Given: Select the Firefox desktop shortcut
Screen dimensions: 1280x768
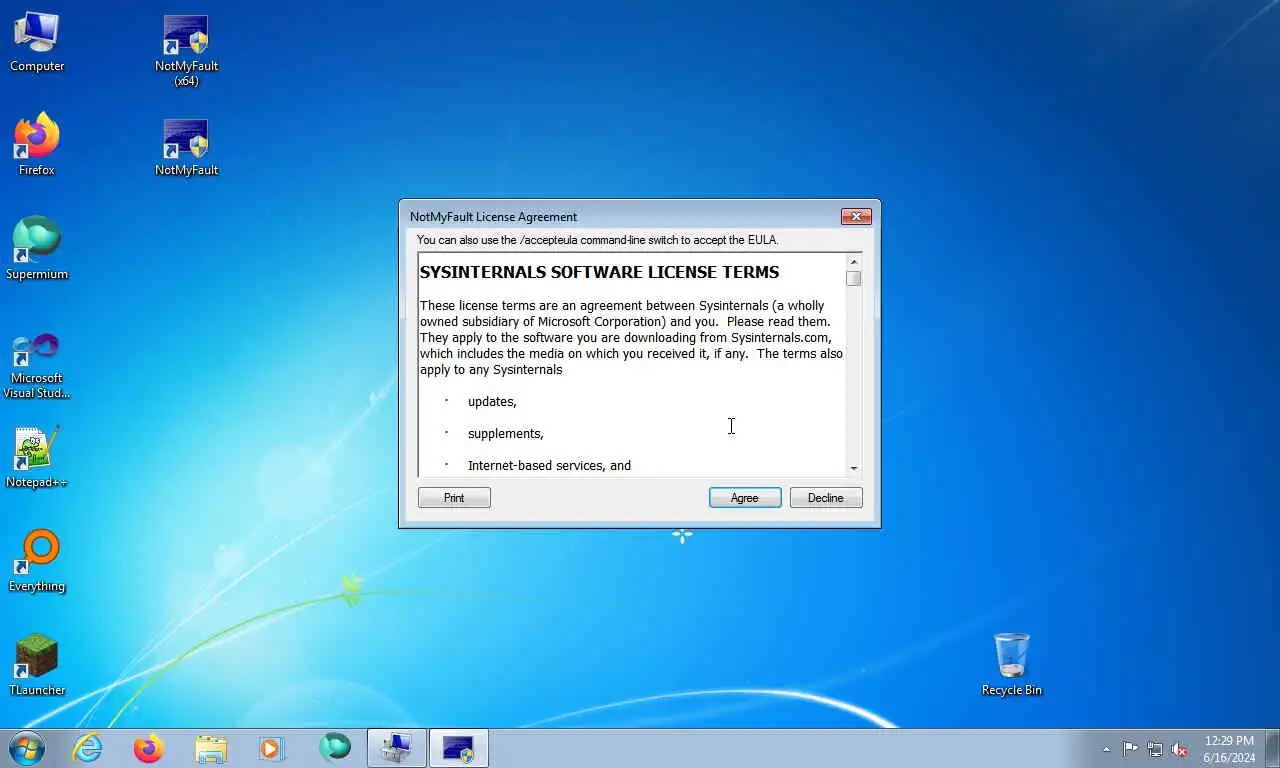Looking at the screenshot, I should point(37,146).
